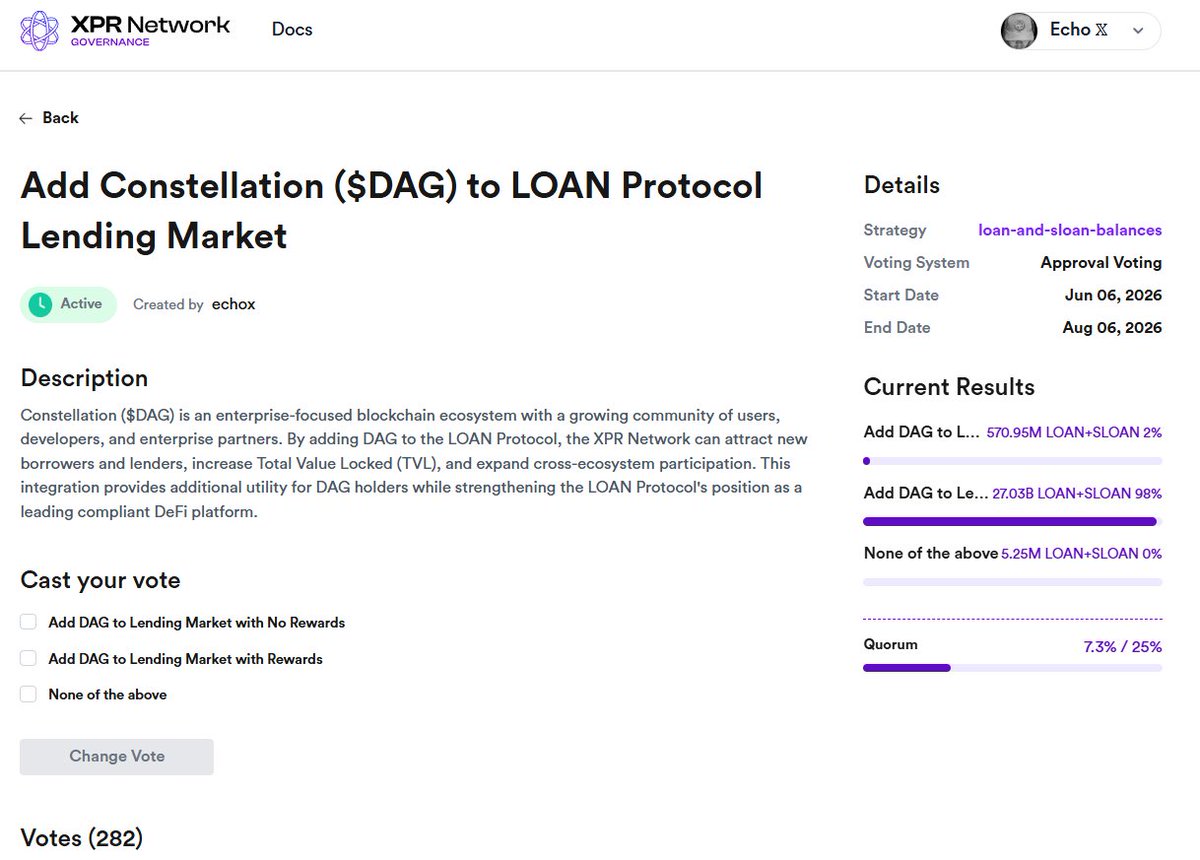Open the loan-and-sloan-balances strategy link

pos(1070,230)
